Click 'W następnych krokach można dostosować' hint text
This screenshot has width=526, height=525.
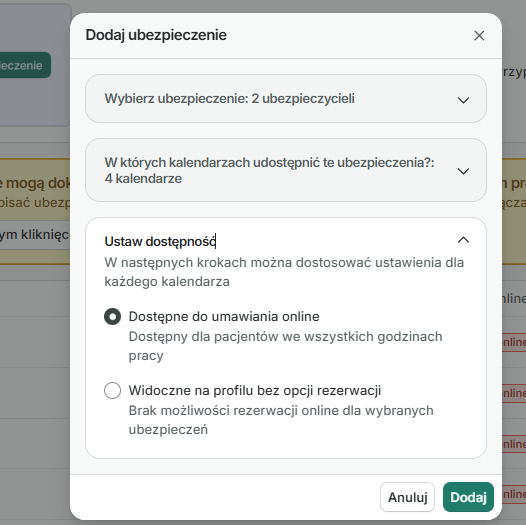284,272
